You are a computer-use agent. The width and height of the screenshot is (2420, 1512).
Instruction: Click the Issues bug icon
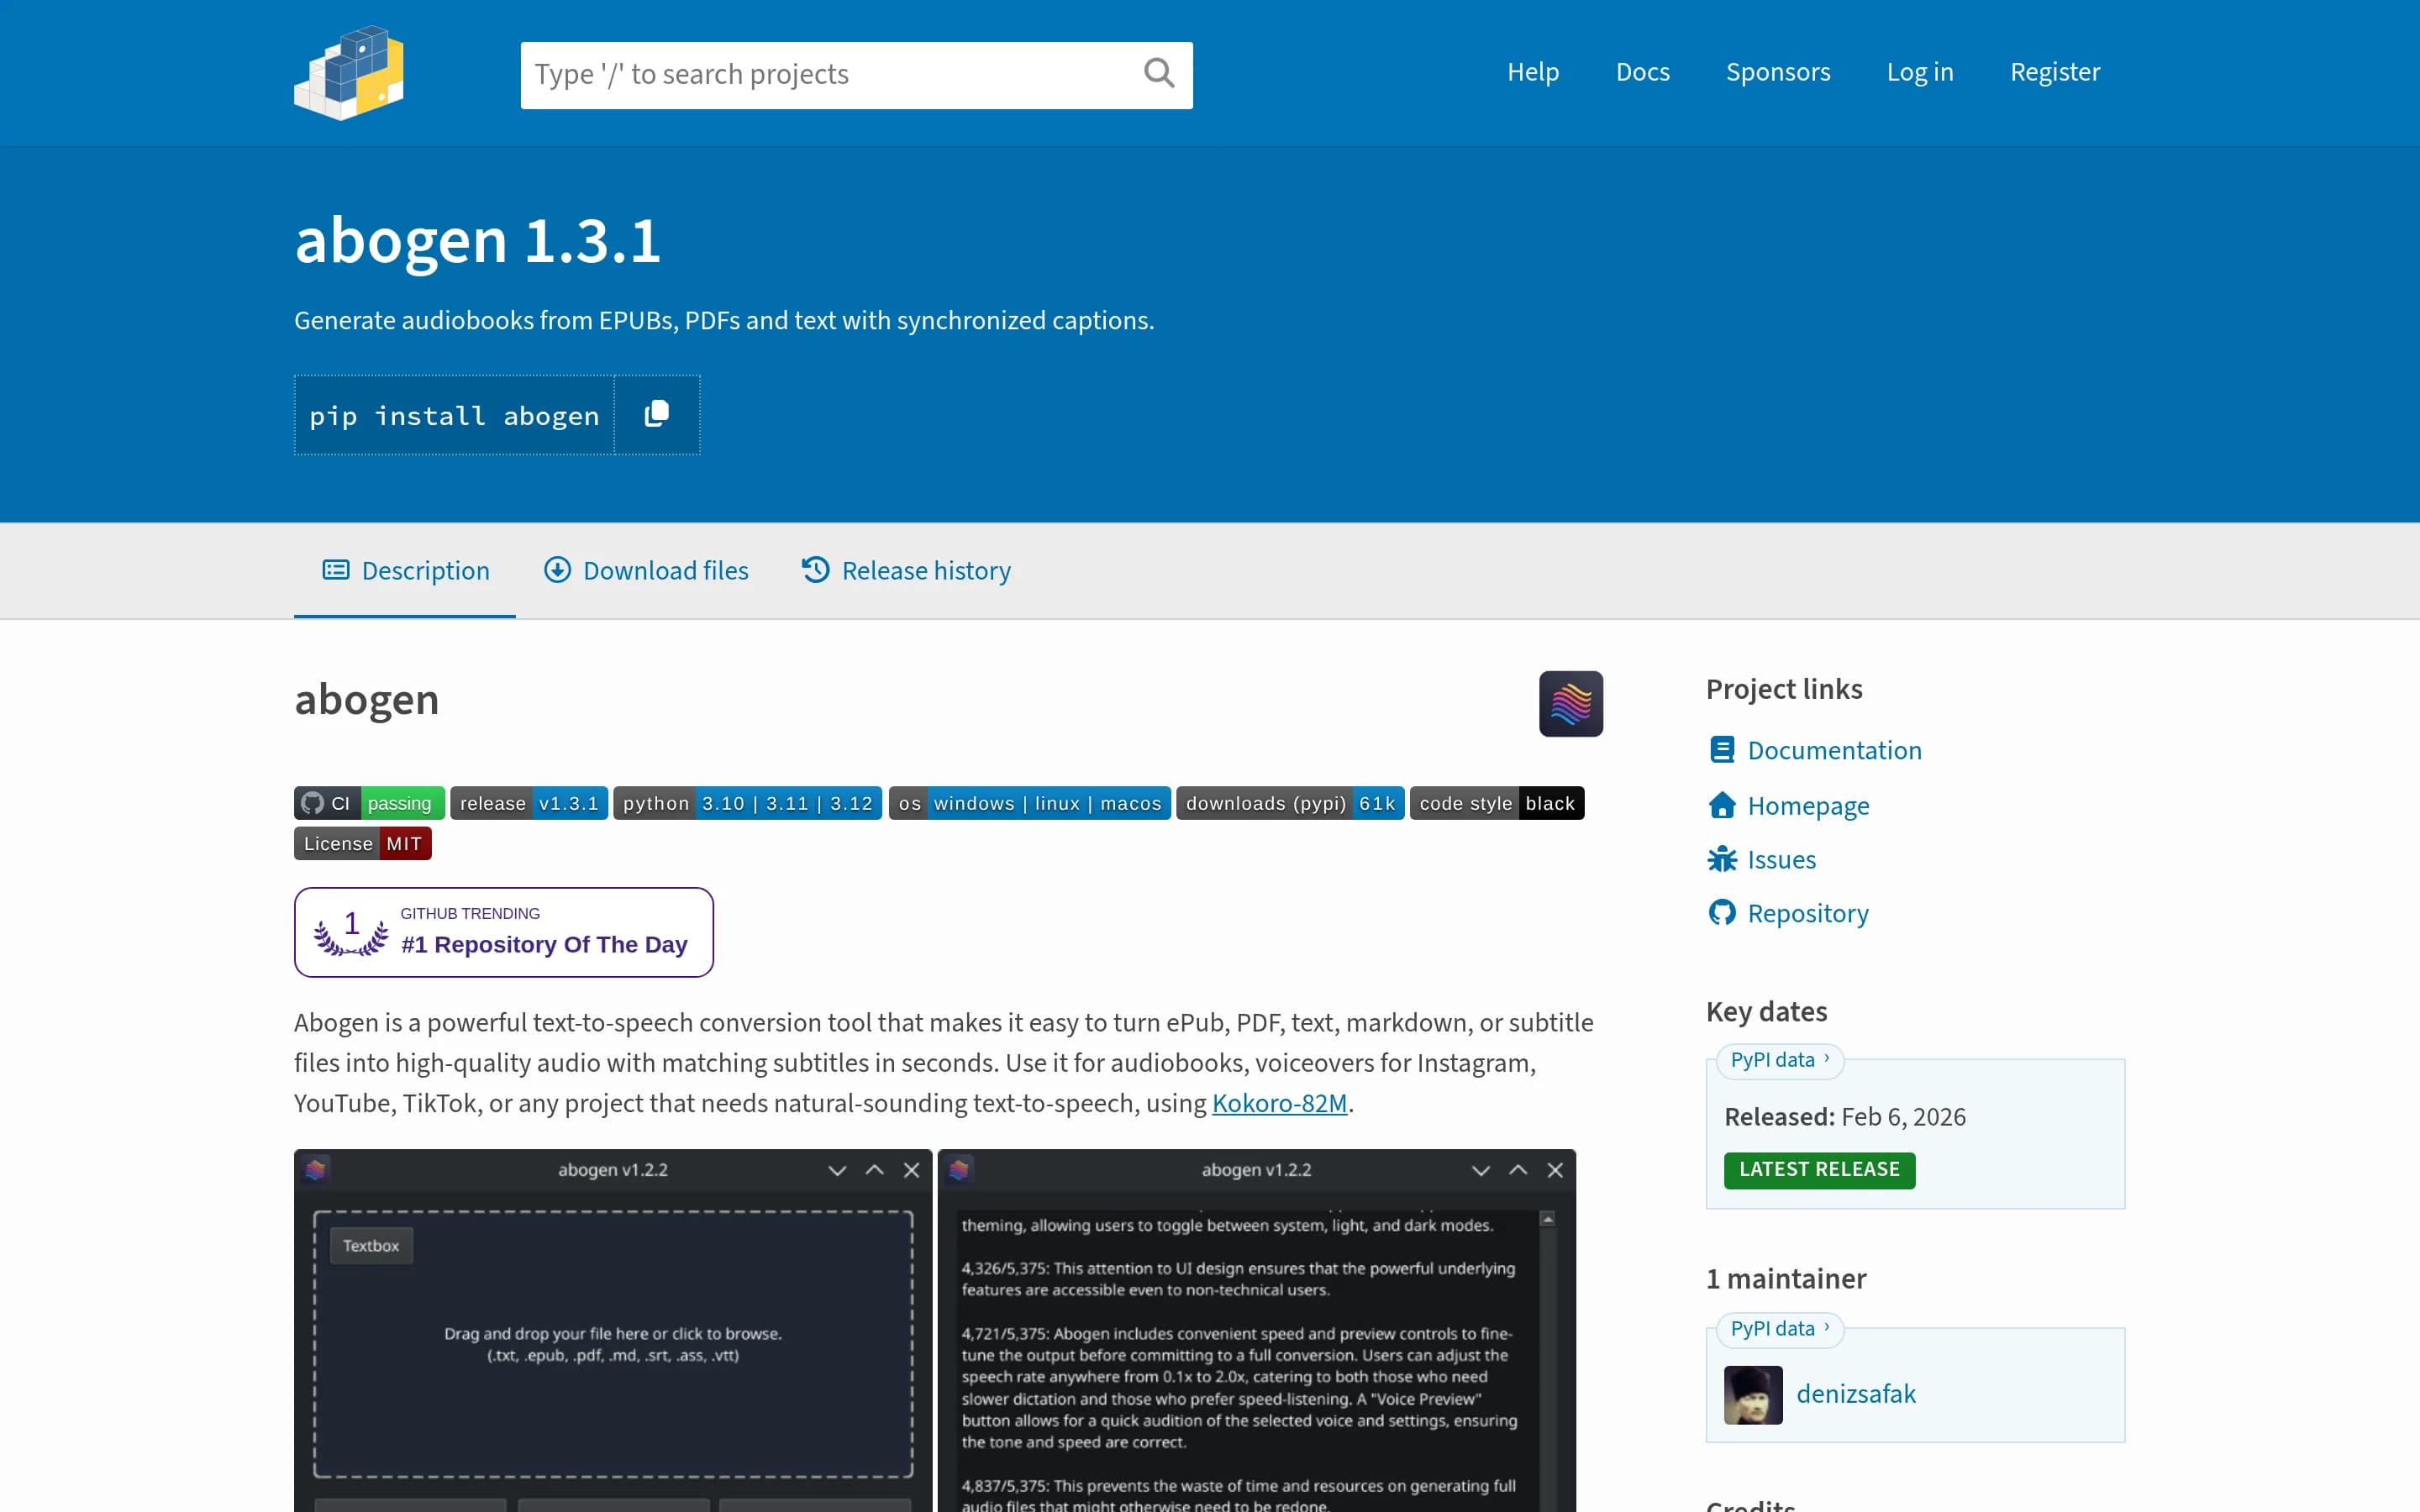pyautogui.click(x=1722, y=859)
